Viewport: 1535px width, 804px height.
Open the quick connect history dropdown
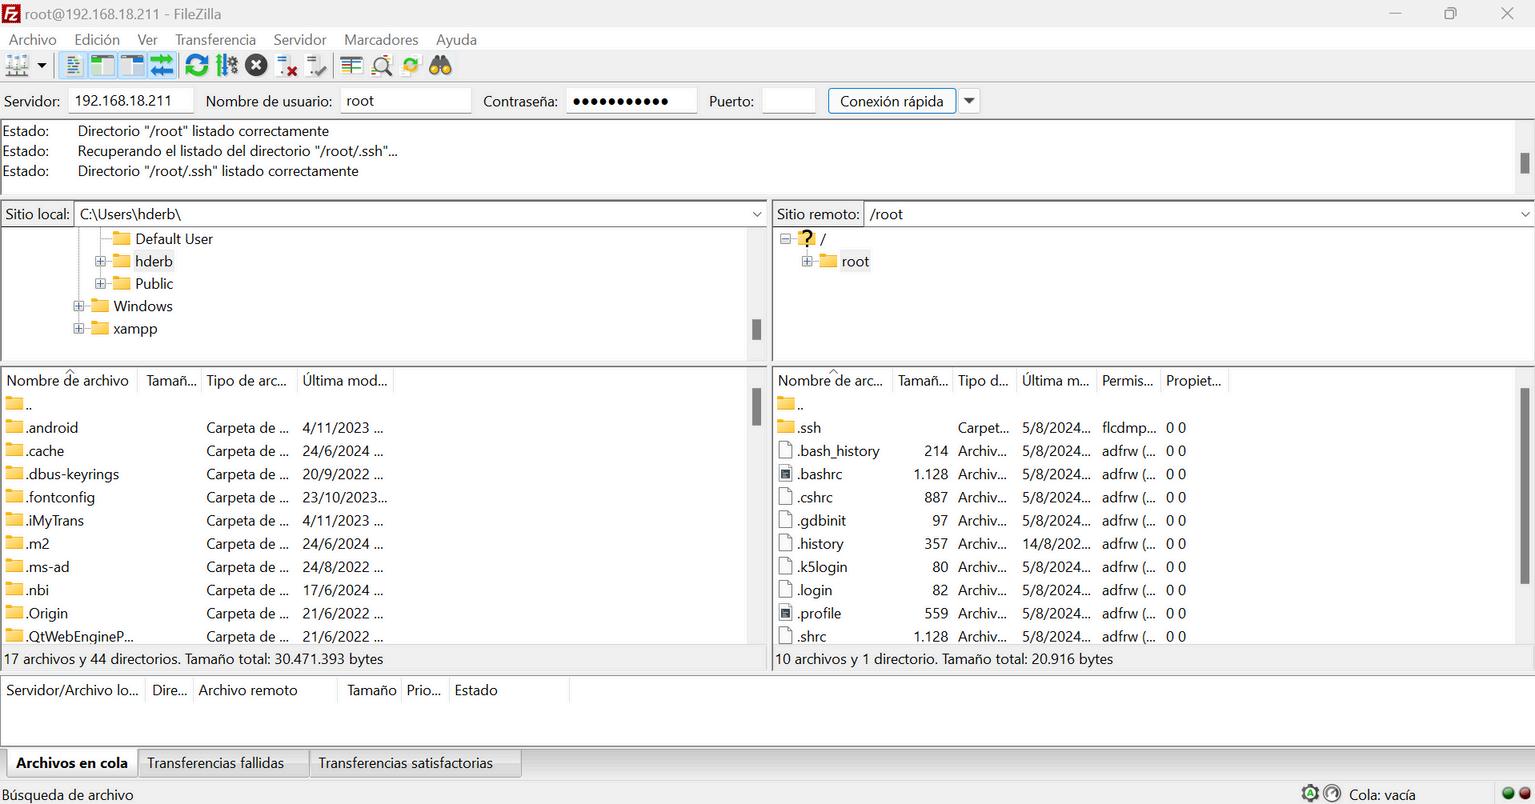click(969, 101)
